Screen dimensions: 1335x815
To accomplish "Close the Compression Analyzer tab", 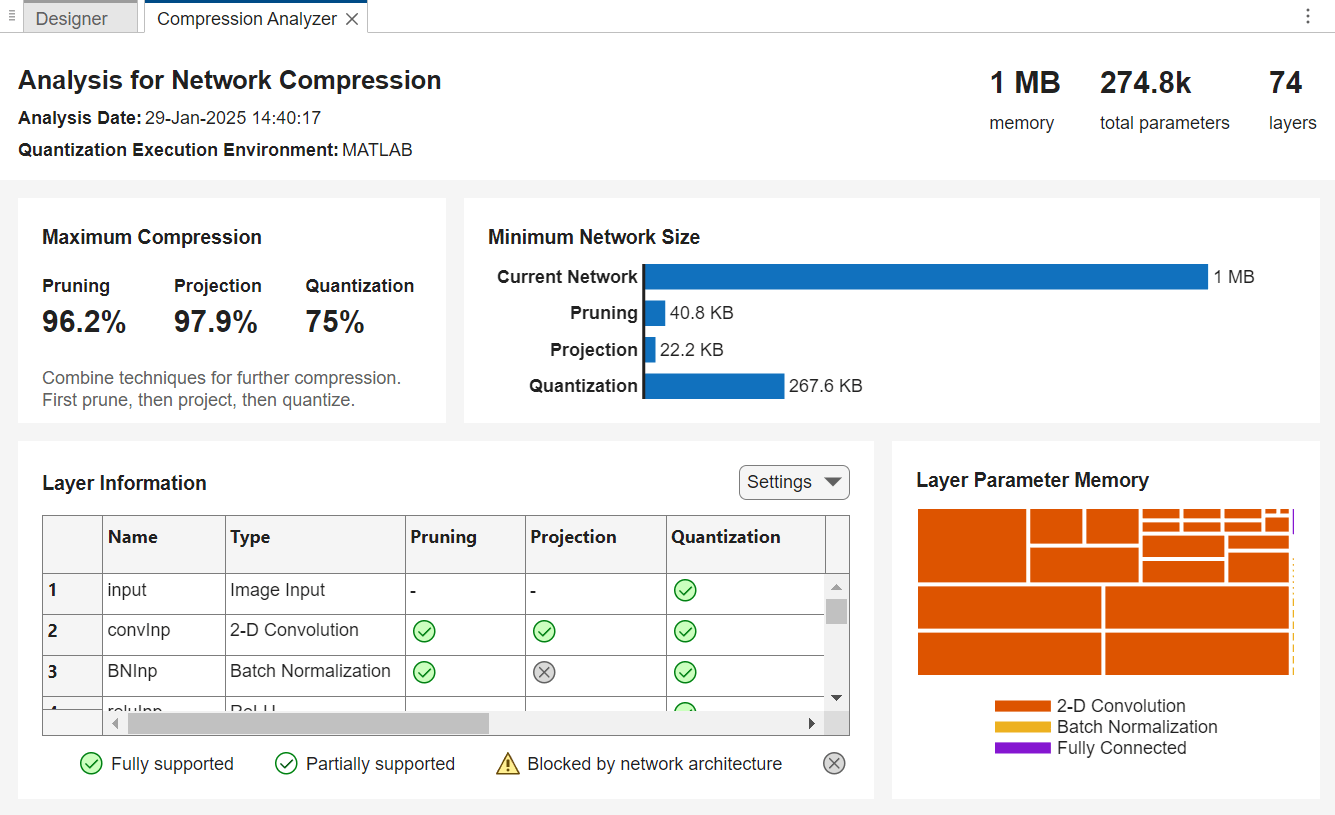I will click(x=352, y=19).
